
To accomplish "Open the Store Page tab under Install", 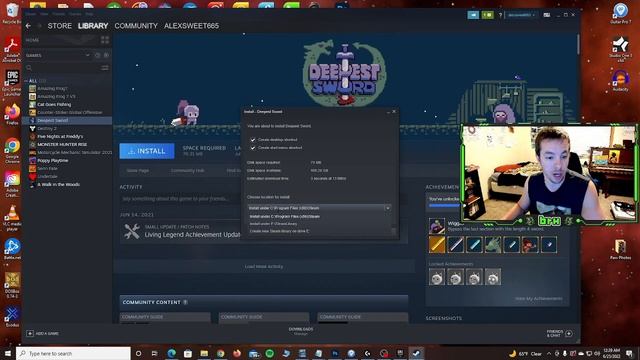I will click(138, 171).
